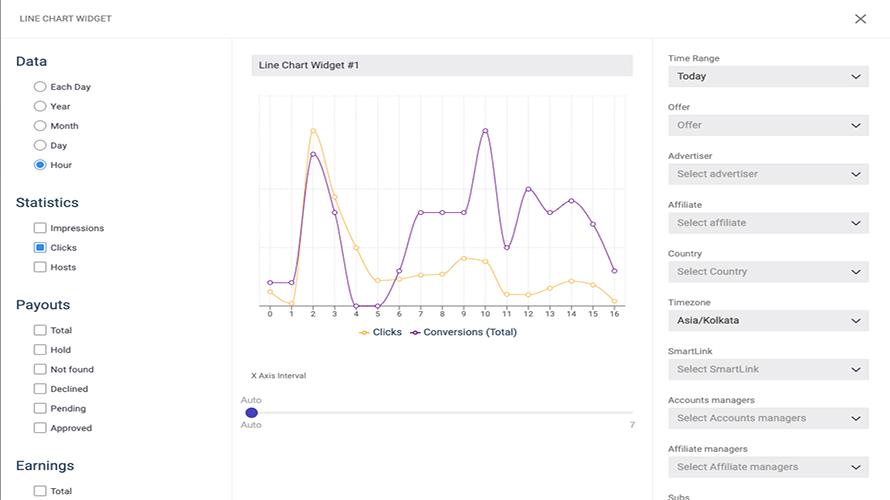This screenshot has width=890, height=500.
Task: Choose the Month radio button
Action: tap(40, 126)
